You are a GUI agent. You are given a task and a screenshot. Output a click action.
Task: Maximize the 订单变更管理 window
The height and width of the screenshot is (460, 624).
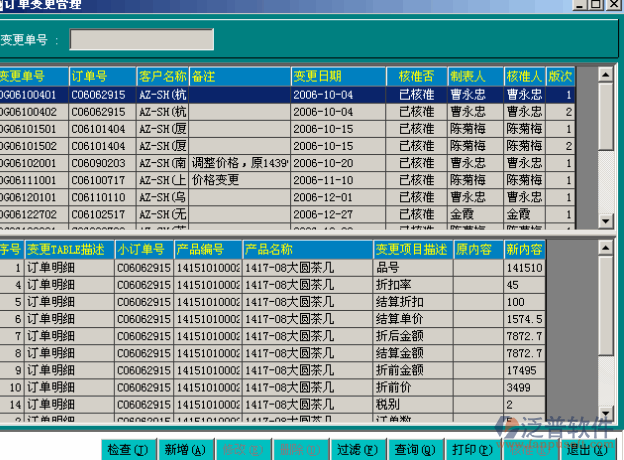click(597, 5)
